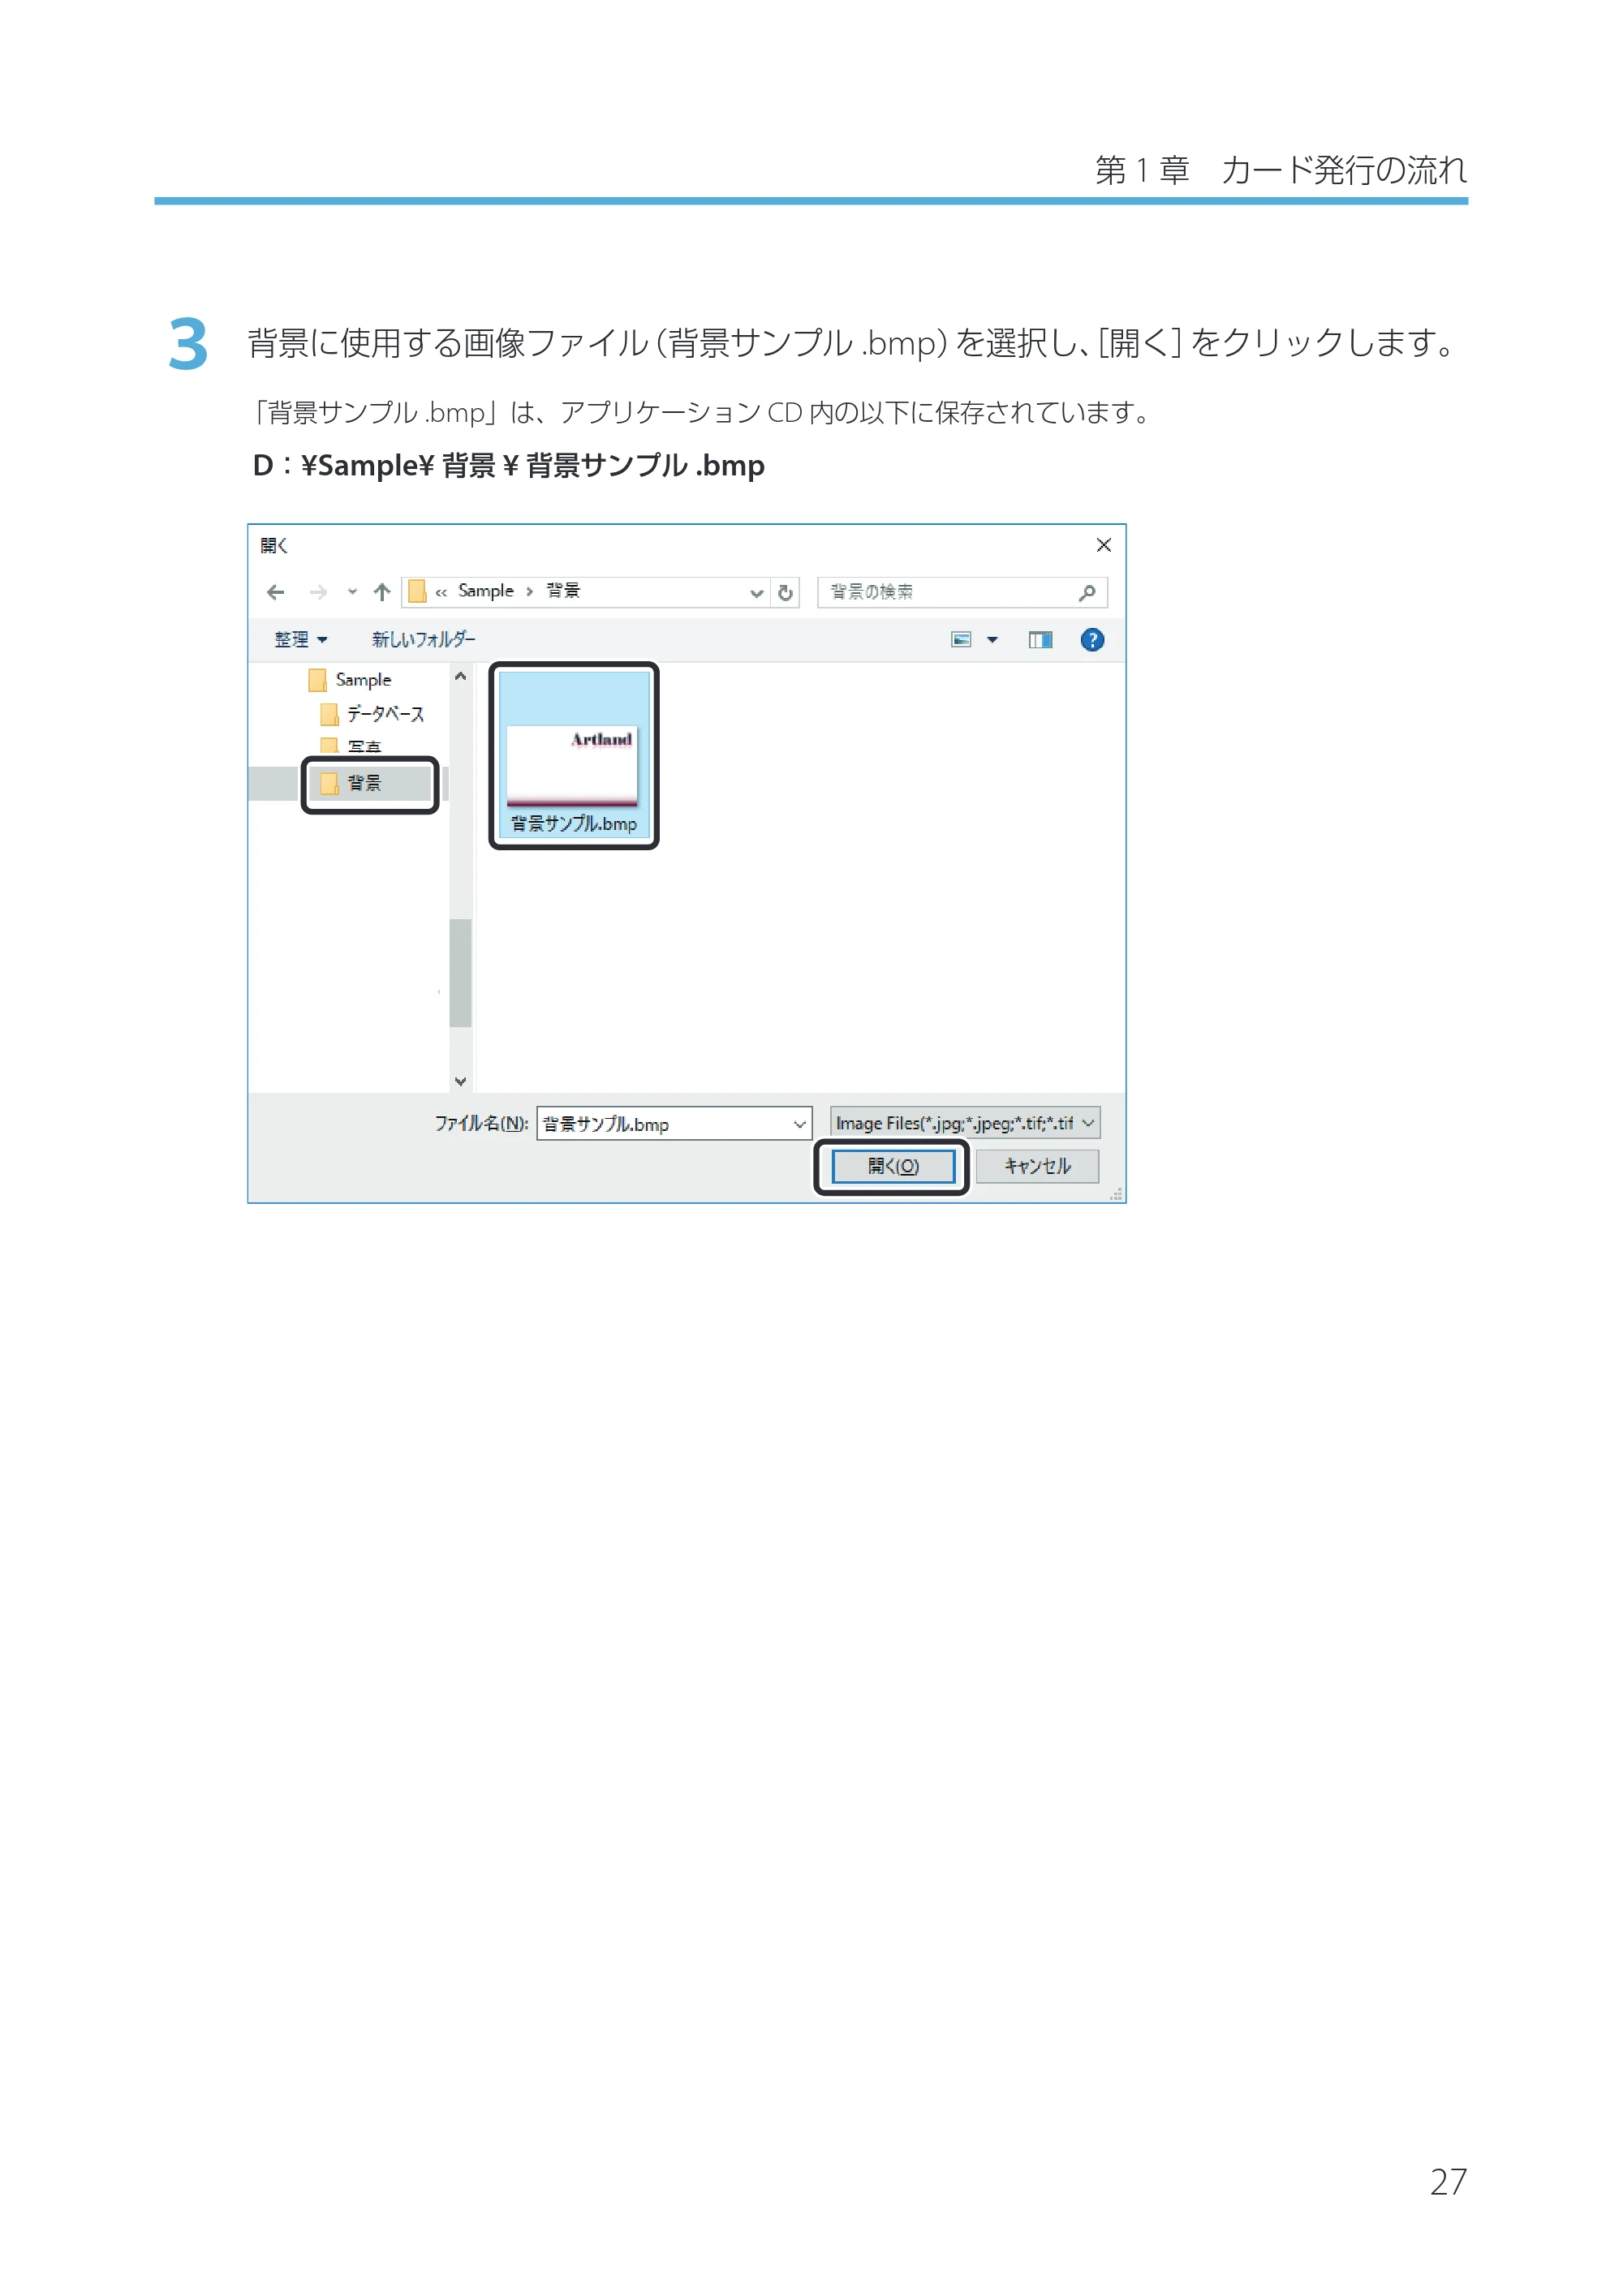
Task: Select the 写真 folder in tree
Action: click(351, 746)
